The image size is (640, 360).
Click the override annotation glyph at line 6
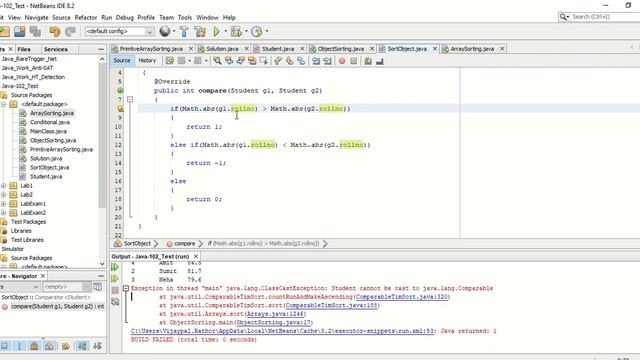120,90
